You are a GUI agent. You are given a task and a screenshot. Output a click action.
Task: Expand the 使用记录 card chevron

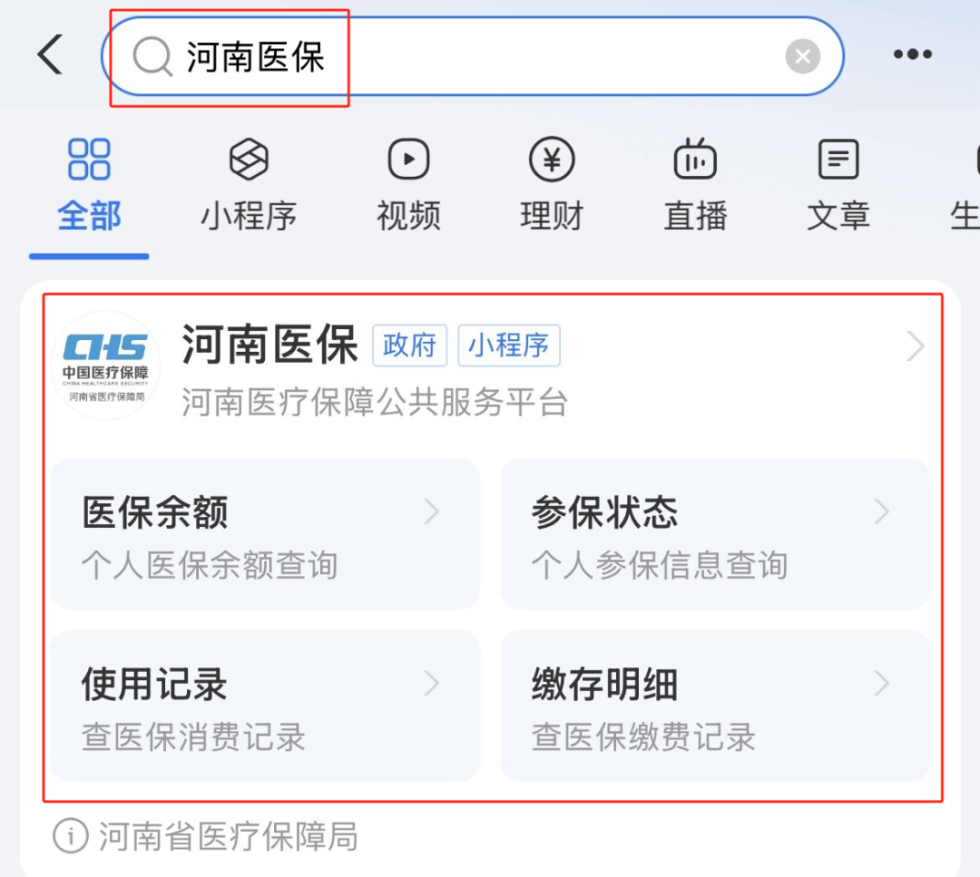click(431, 683)
